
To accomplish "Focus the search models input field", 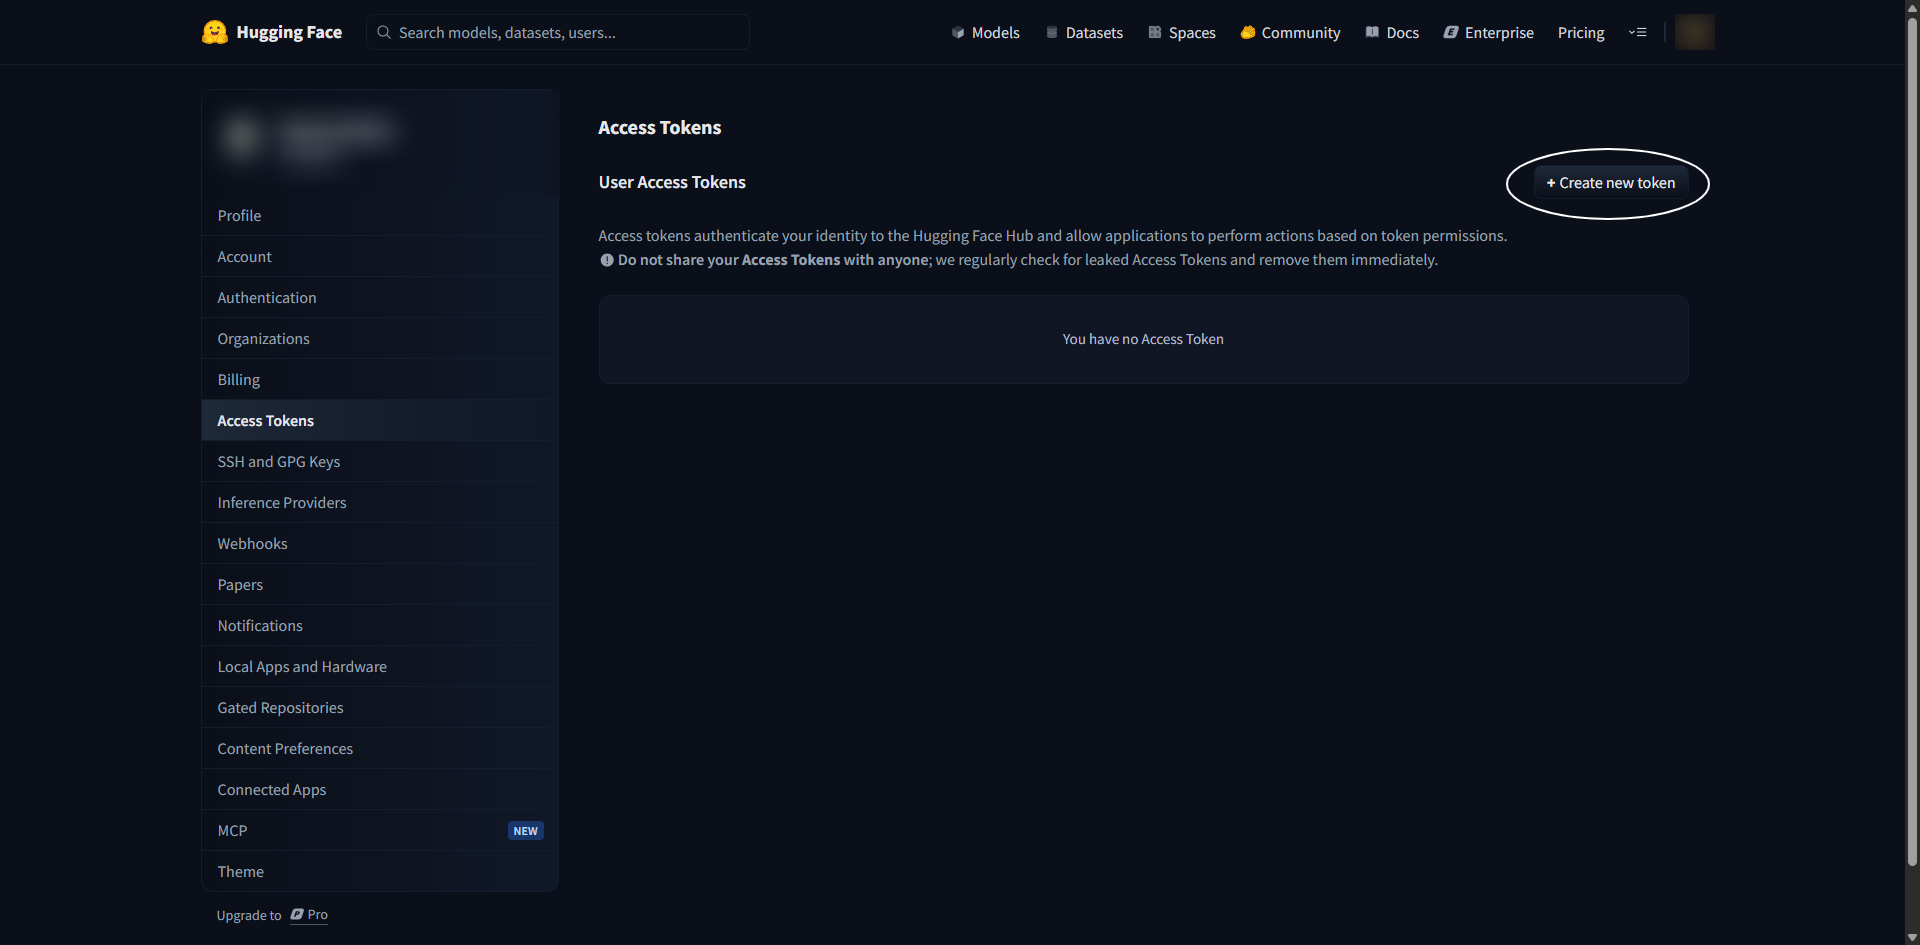I will [558, 32].
